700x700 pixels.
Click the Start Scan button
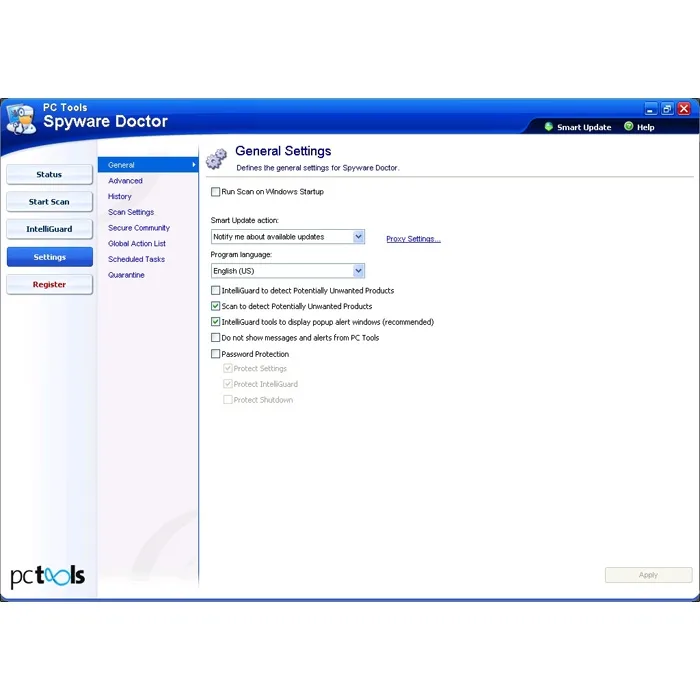50,202
